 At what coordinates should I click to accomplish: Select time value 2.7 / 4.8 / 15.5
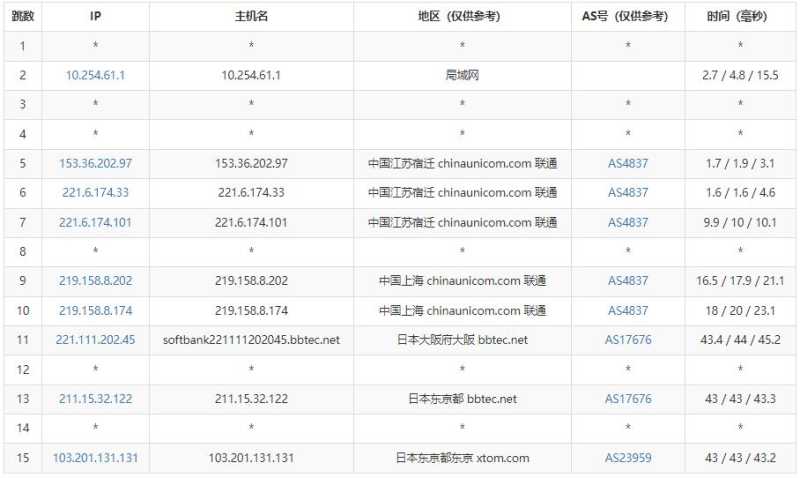point(740,76)
